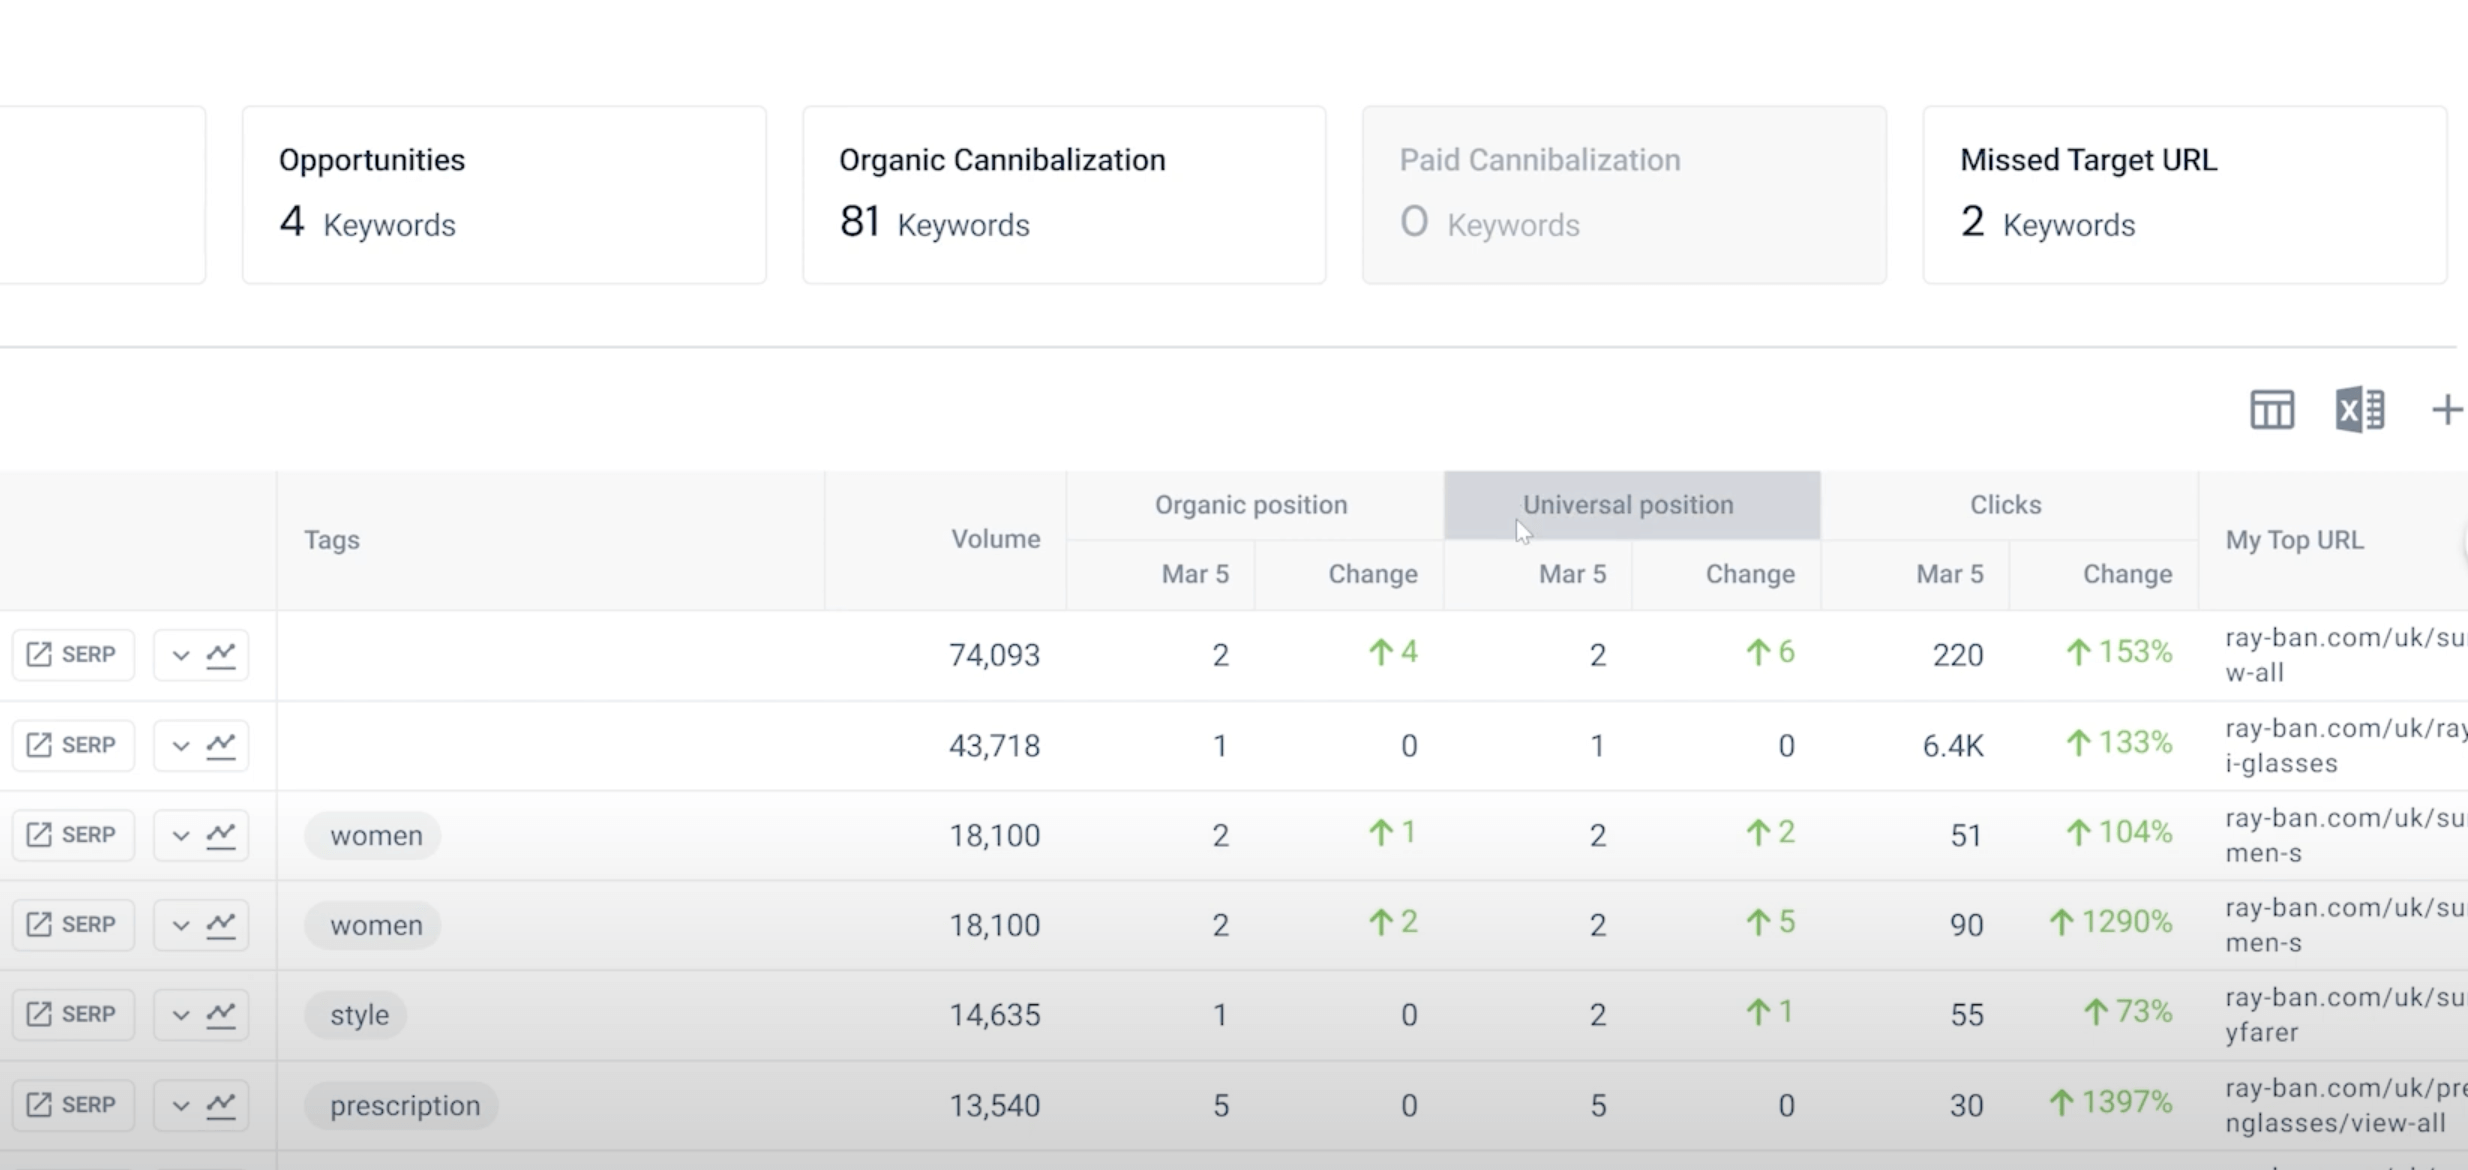This screenshot has width=2468, height=1170.
Task: Open SERP for the 43,718 volume row
Action: 73,745
